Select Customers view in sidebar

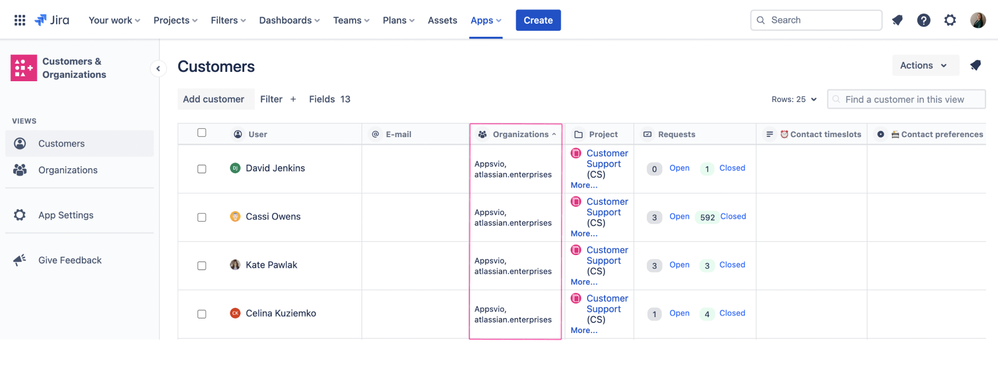[80, 144]
